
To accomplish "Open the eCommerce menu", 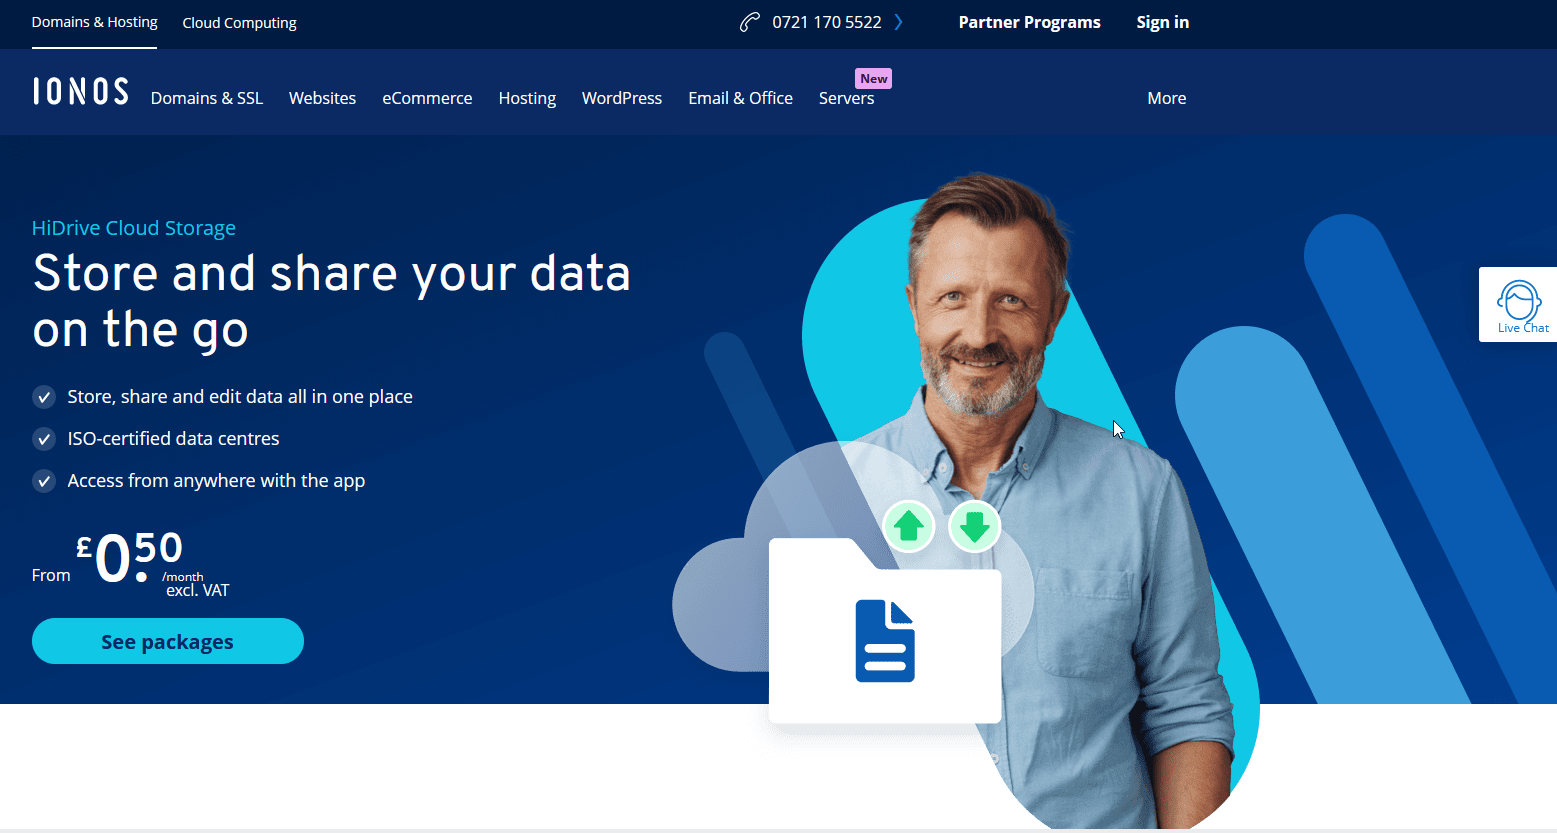I will pyautogui.click(x=427, y=98).
